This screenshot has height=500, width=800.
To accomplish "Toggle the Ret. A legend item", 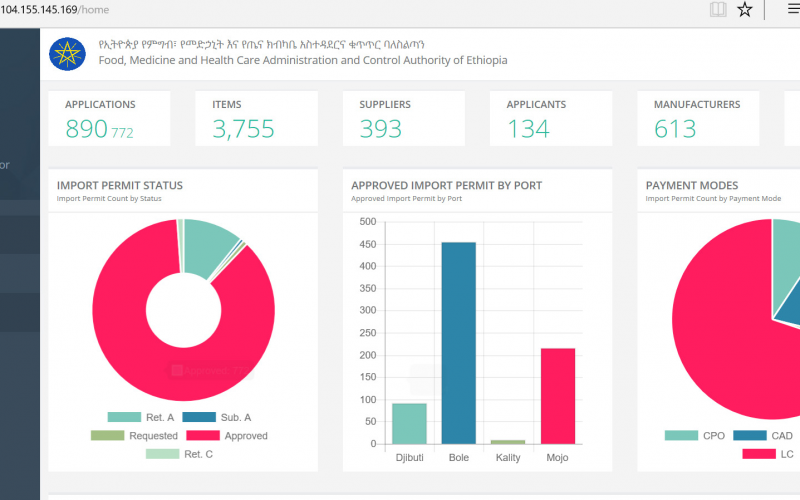I will point(142,417).
